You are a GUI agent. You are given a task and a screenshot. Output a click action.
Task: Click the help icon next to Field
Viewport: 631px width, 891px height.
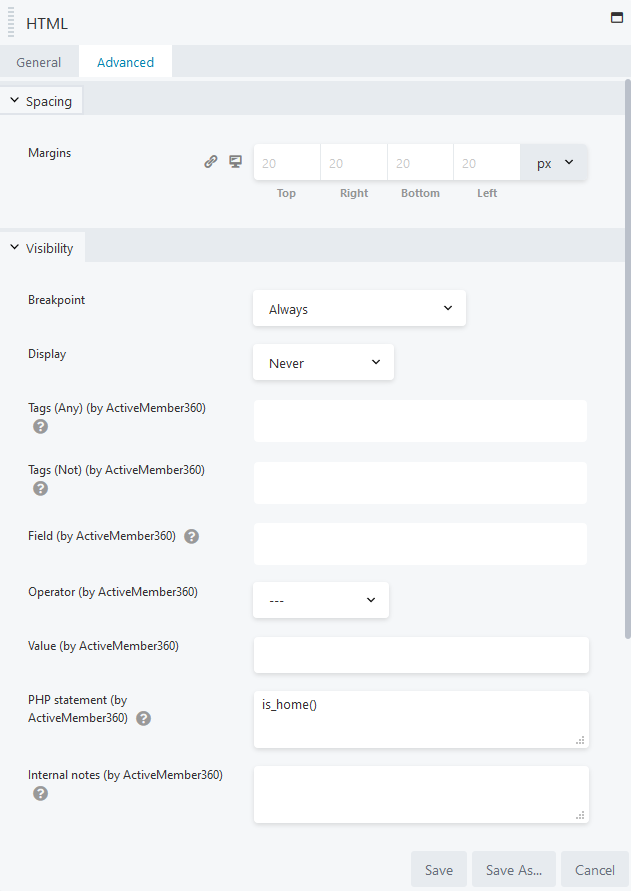coord(191,536)
